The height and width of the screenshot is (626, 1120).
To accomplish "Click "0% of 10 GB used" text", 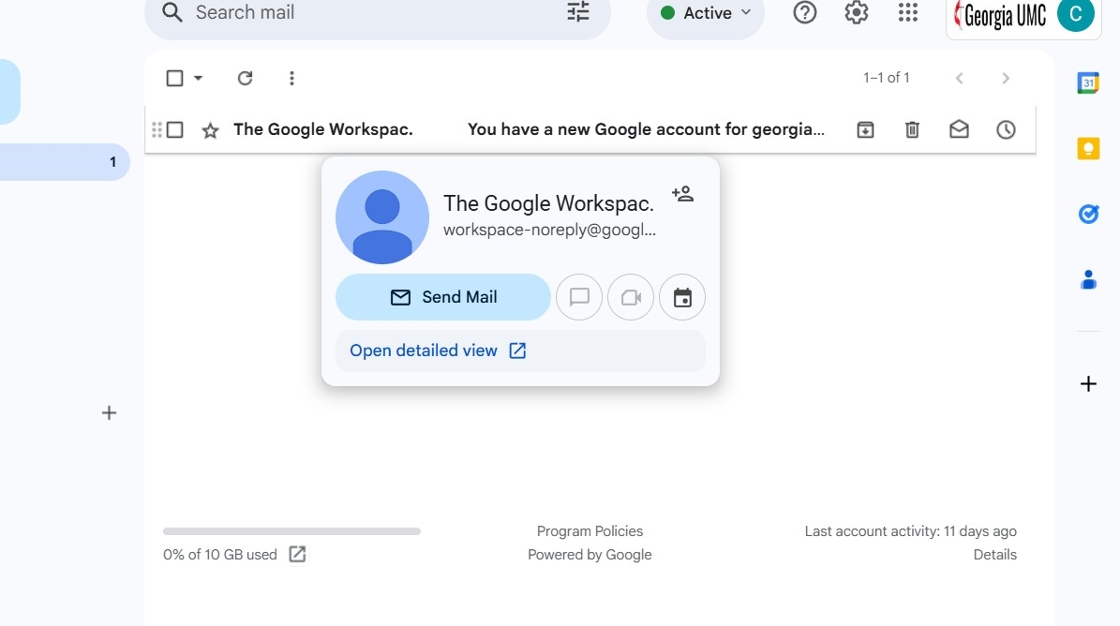I will [x=220, y=555].
